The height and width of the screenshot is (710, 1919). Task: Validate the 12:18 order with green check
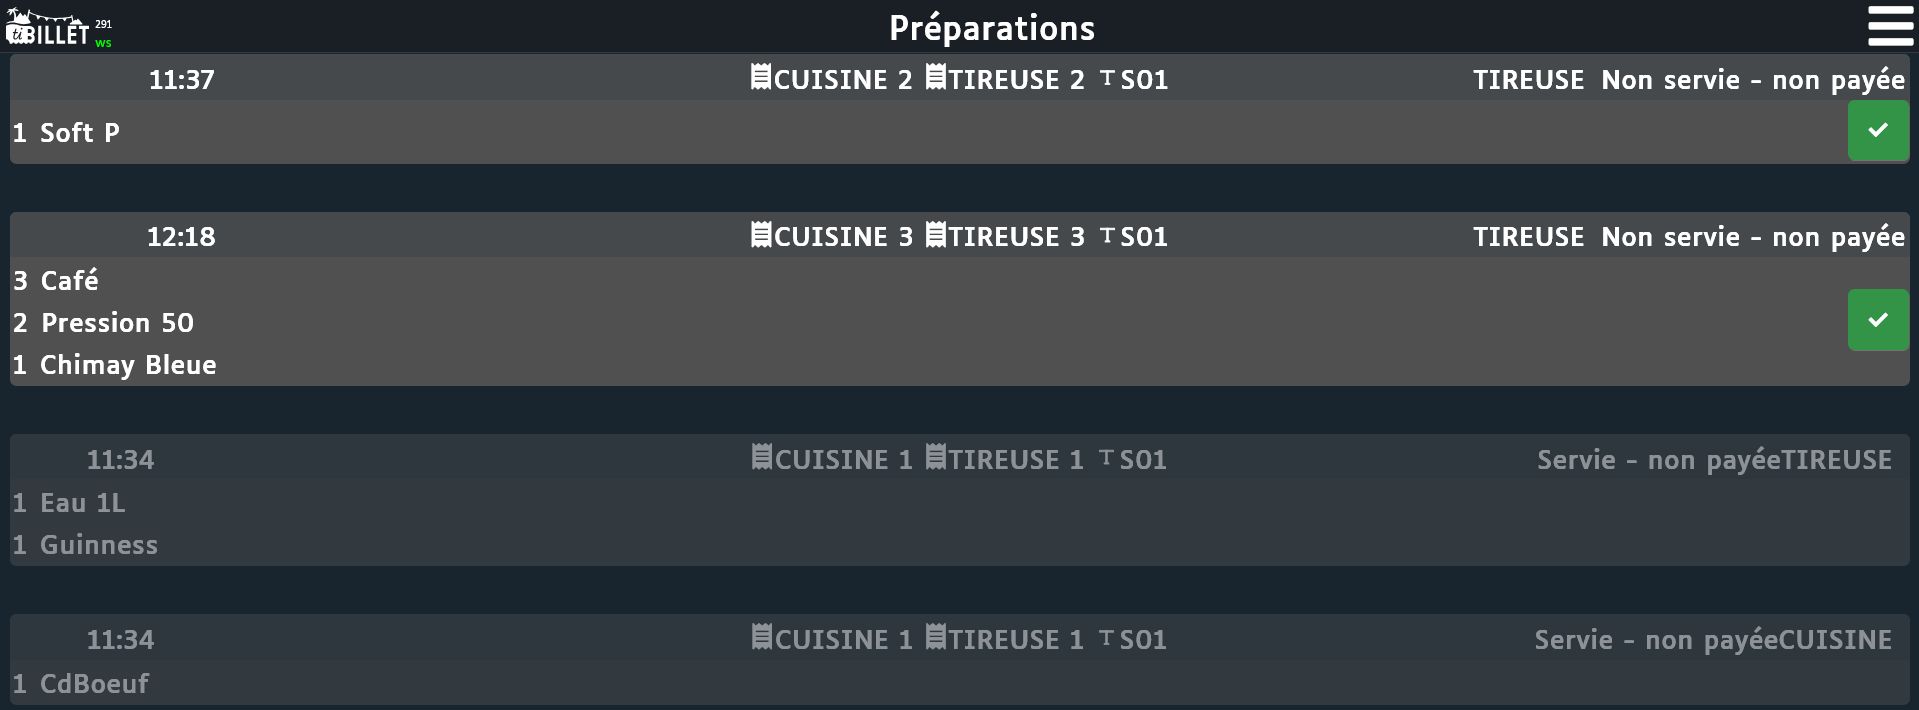click(1877, 320)
